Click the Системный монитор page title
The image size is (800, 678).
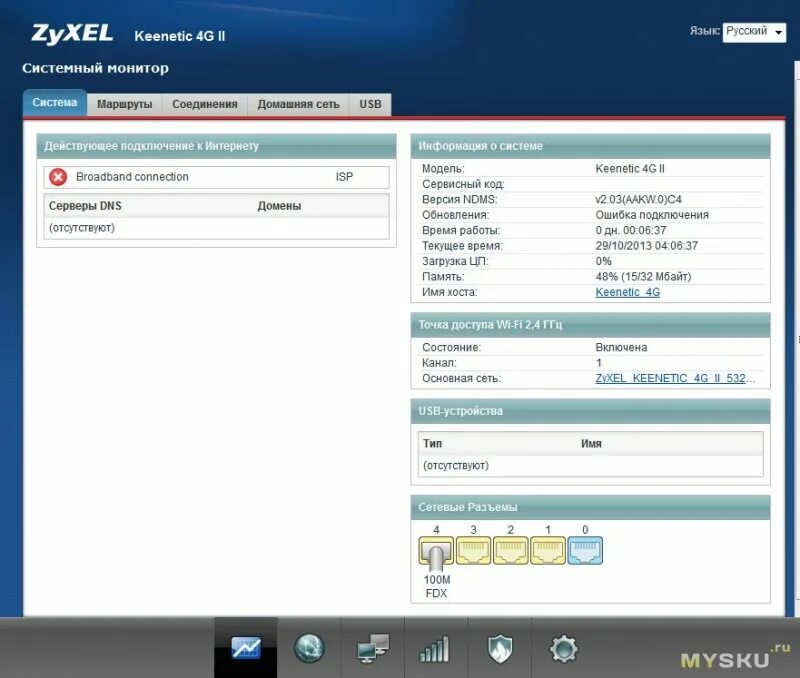pos(95,68)
